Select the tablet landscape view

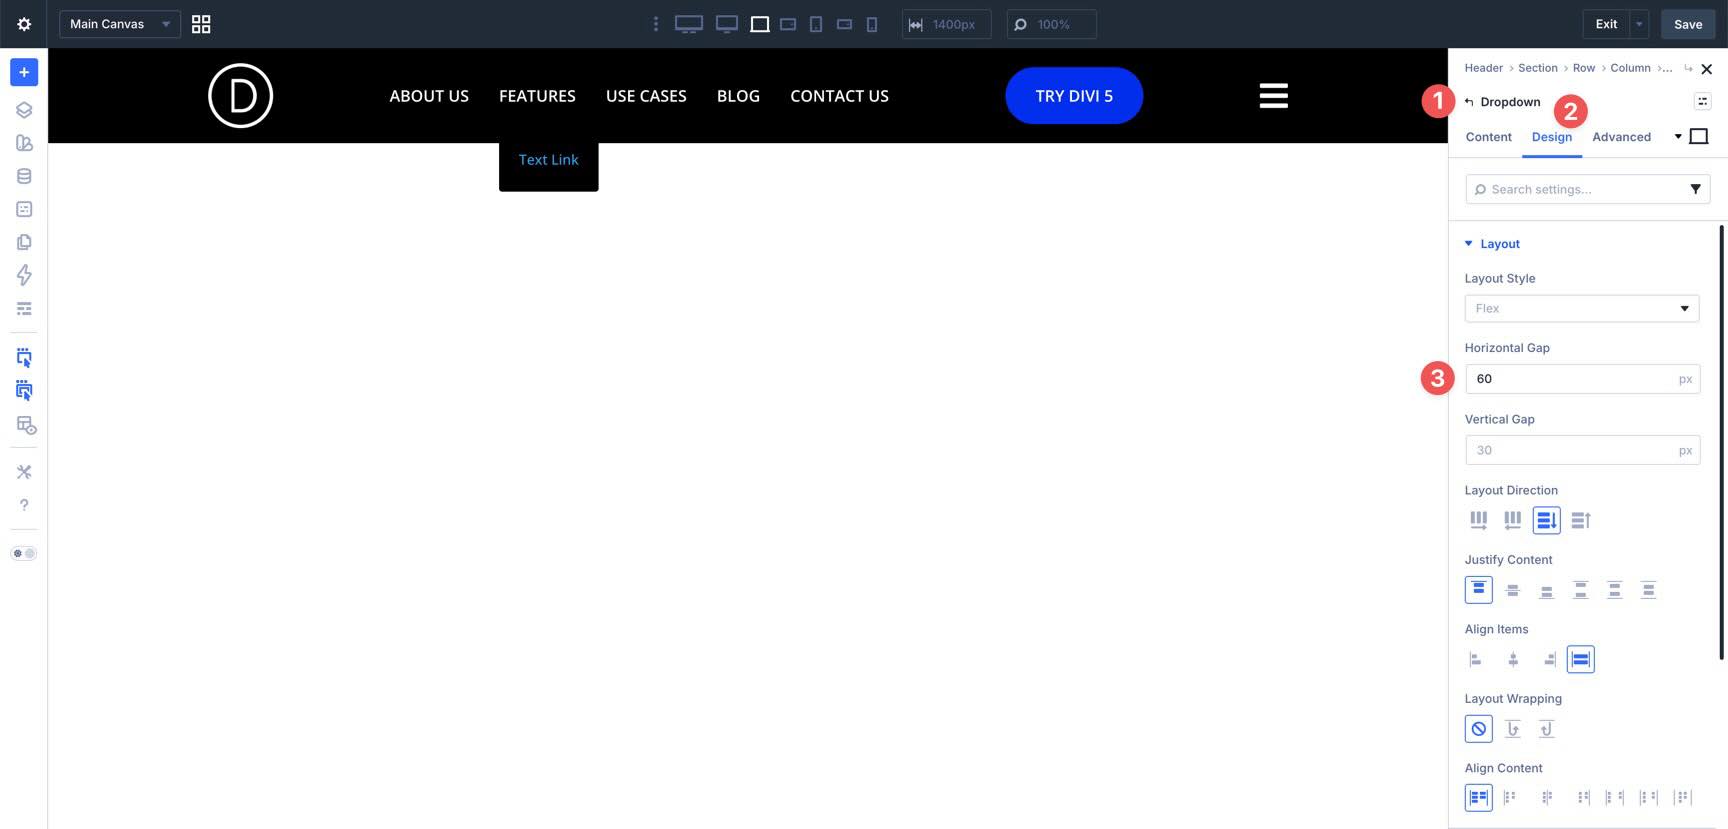(x=788, y=24)
